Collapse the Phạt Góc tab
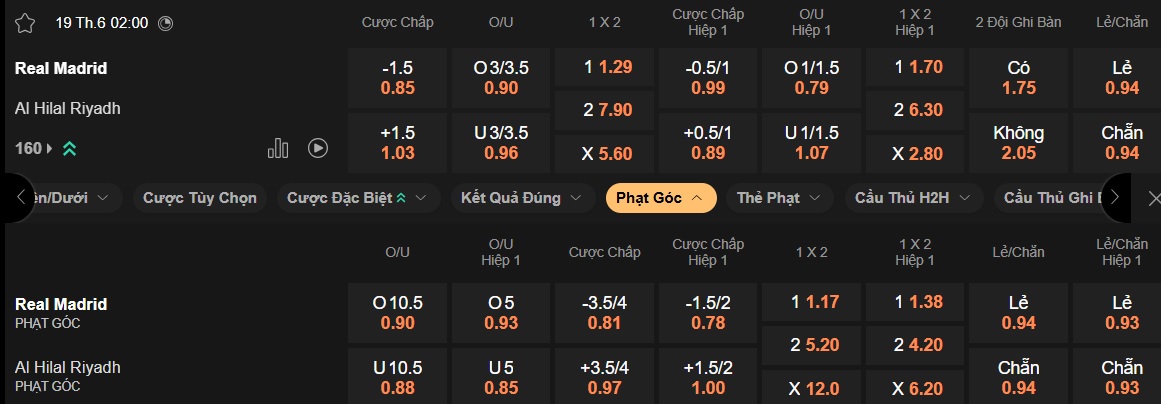The image size is (1161, 404). pyautogui.click(x=661, y=198)
